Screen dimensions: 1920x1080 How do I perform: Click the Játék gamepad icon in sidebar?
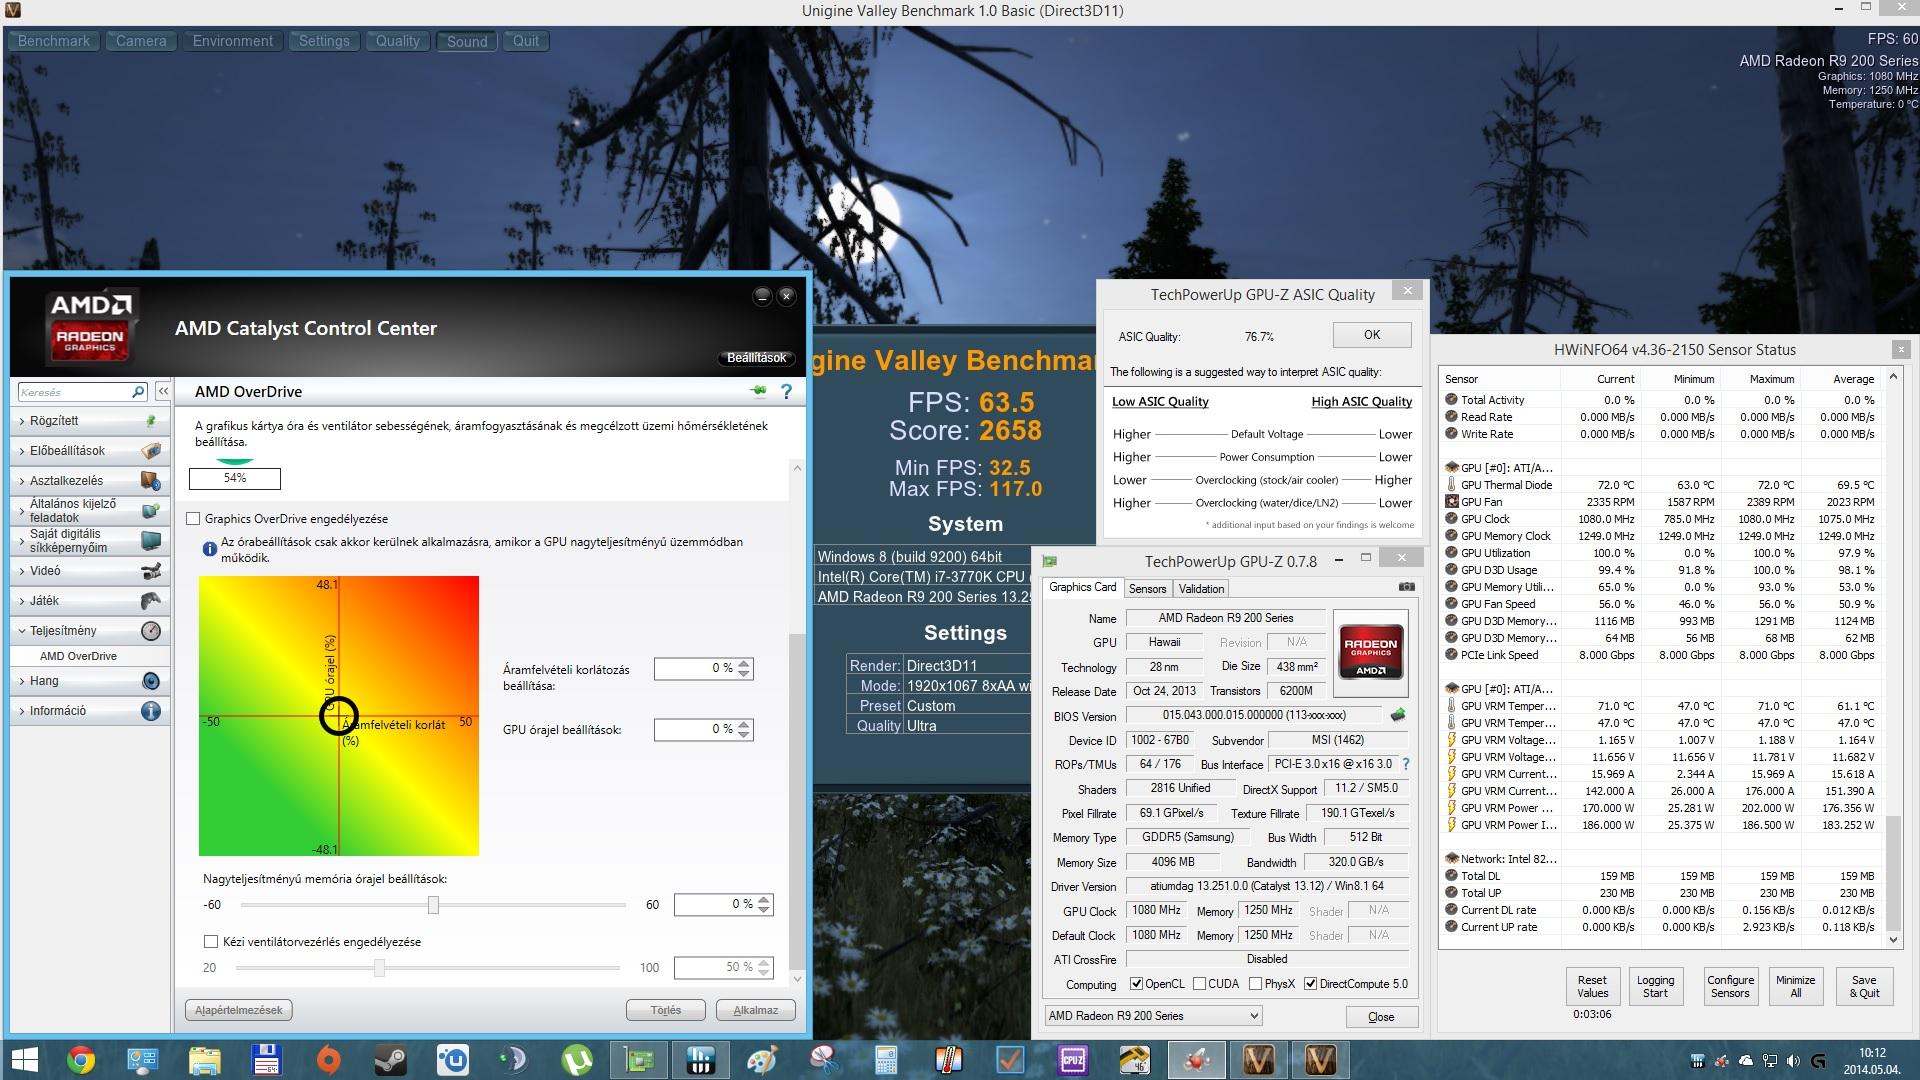pyautogui.click(x=150, y=601)
